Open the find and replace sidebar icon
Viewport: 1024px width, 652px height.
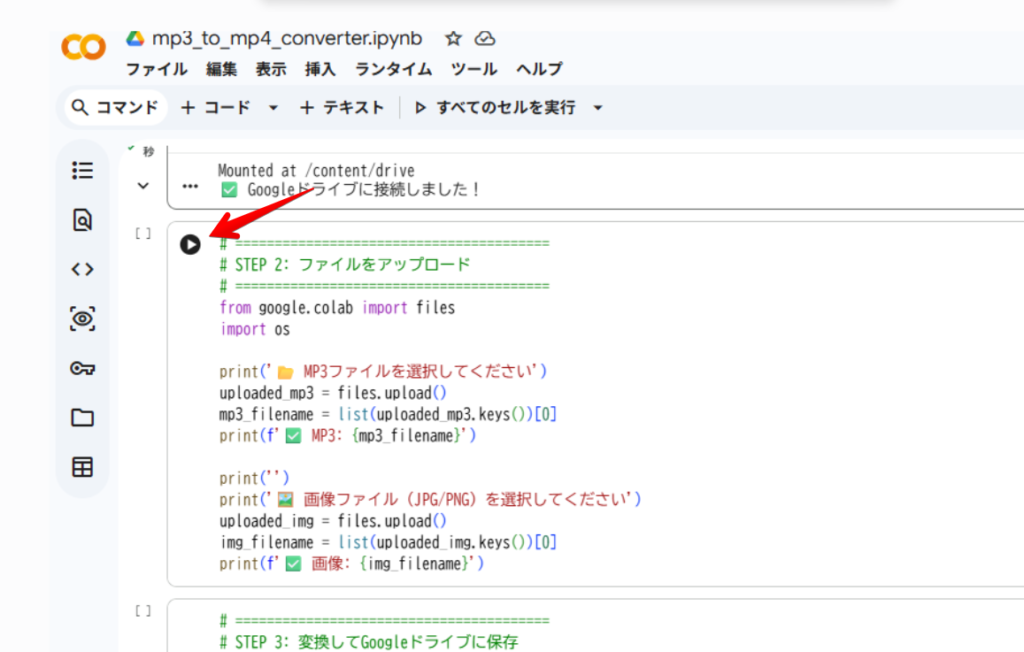82,220
